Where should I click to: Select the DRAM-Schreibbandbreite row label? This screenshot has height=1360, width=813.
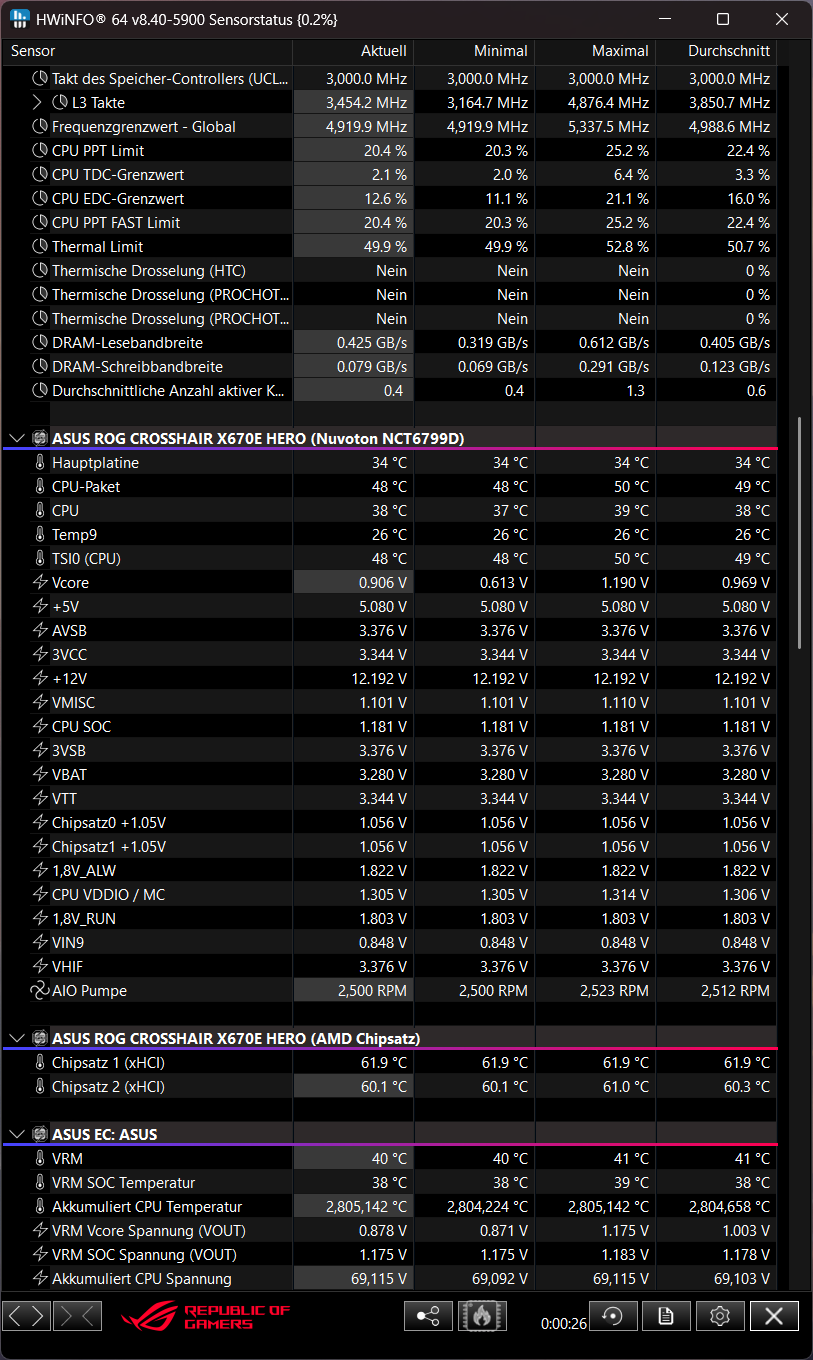(x=137, y=367)
